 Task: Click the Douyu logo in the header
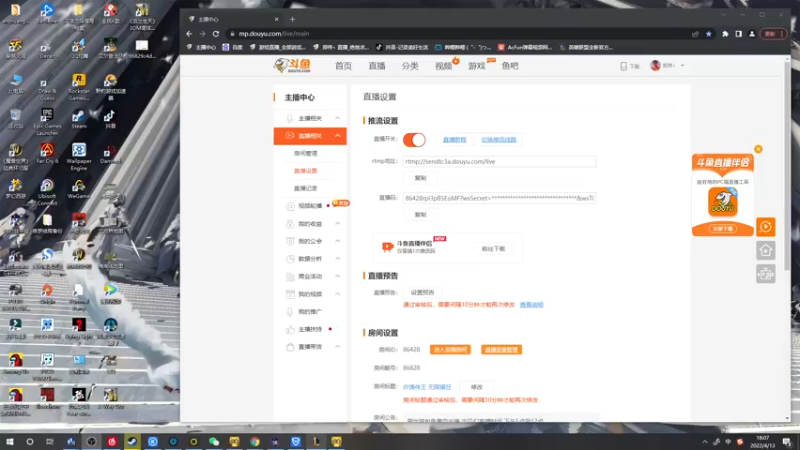(x=292, y=65)
